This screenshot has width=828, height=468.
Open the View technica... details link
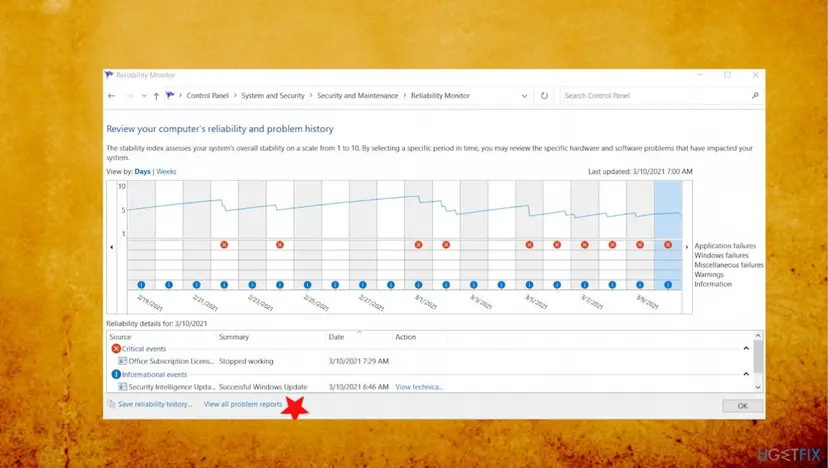click(x=419, y=387)
